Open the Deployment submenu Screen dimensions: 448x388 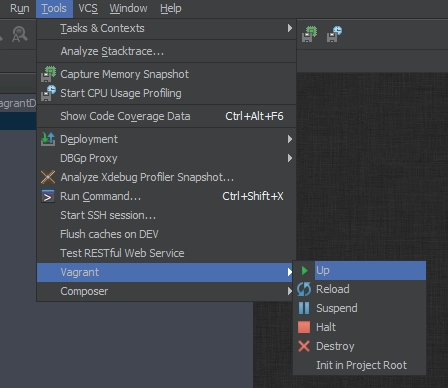(166, 139)
